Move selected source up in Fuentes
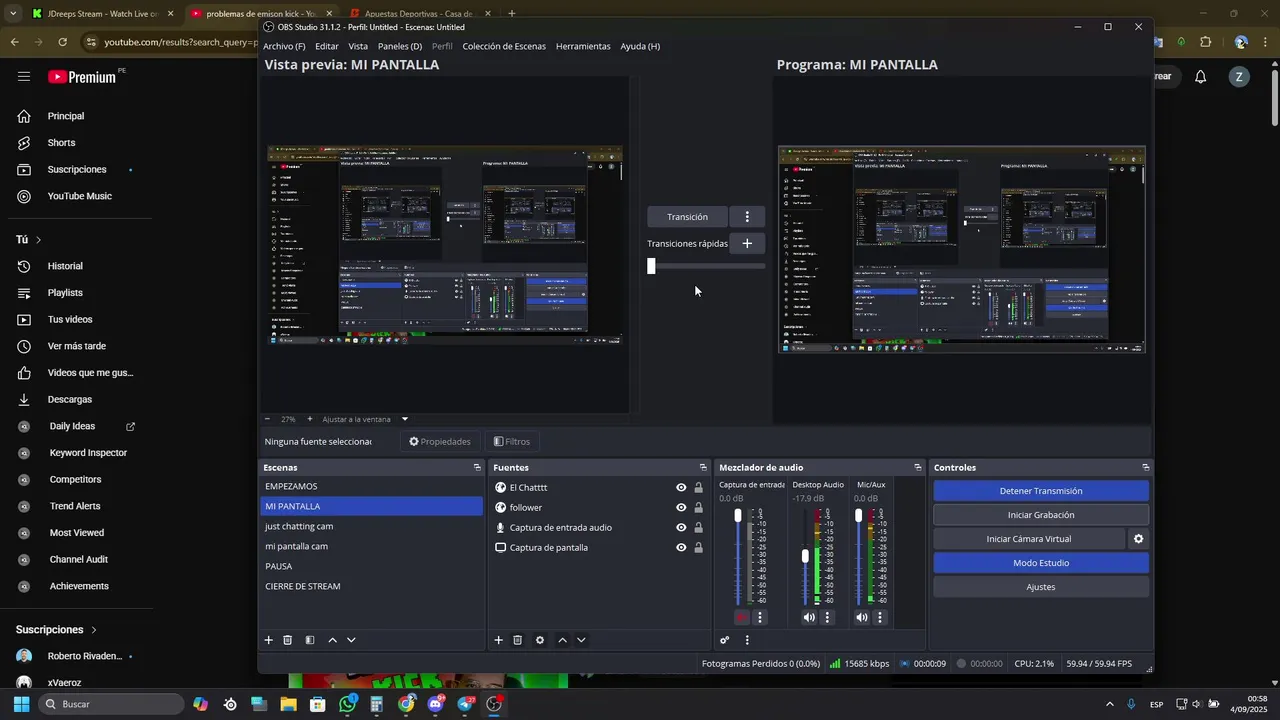Viewport: 1280px width, 720px height. [x=562, y=640]
